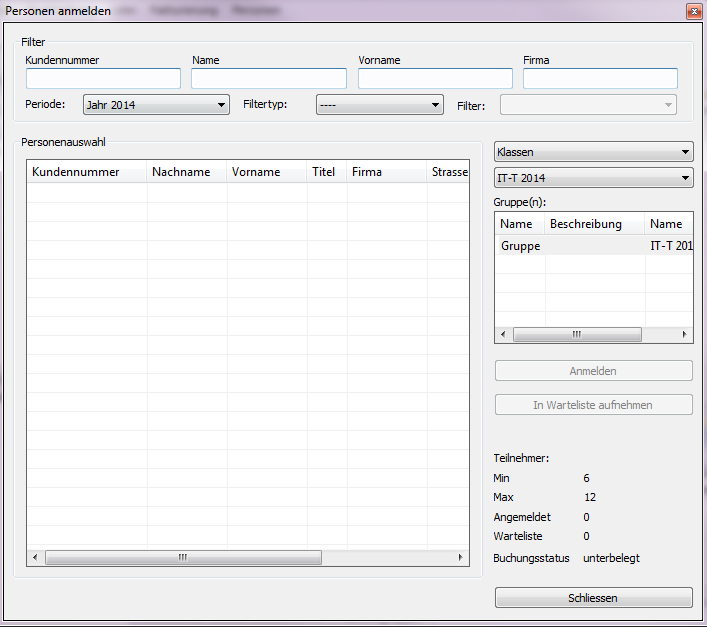Click the Beschreibung column header
Image resolution: width=707 pixels, height=627 pixels.
pos(594,224)
